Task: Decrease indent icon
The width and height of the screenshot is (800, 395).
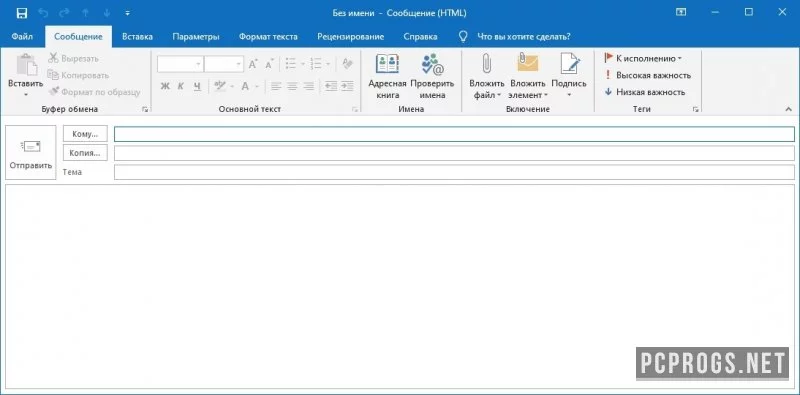Action: tap(331, 86)
